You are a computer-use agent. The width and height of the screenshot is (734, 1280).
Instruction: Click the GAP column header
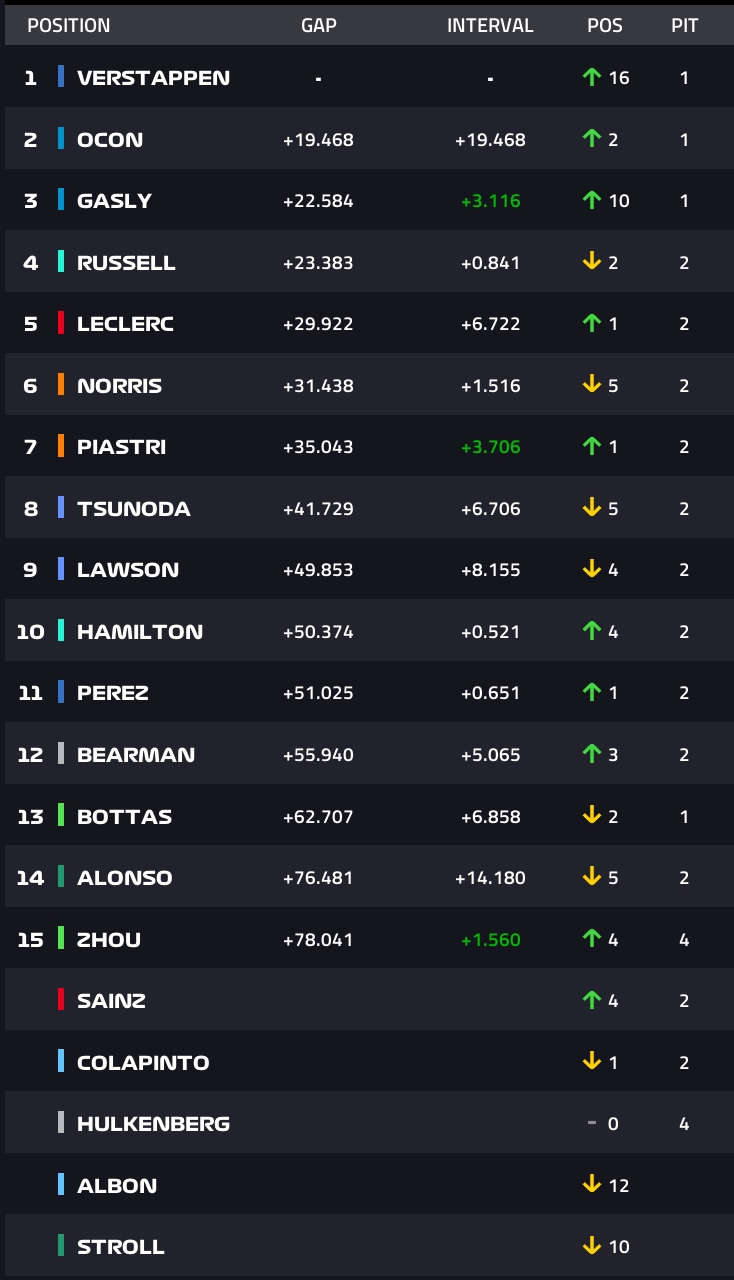click(318, 25)
